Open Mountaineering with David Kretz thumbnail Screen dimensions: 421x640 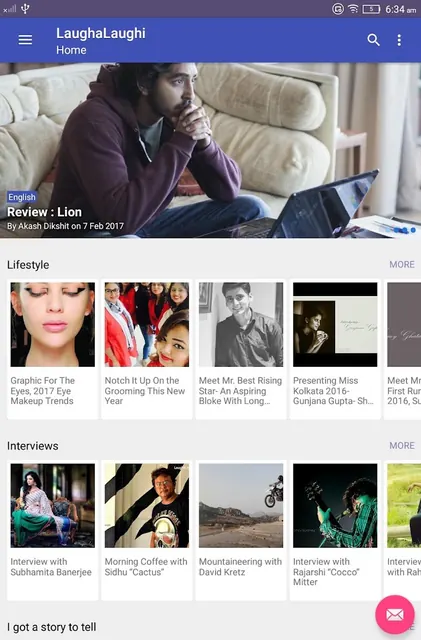click(x=241, y=505)
